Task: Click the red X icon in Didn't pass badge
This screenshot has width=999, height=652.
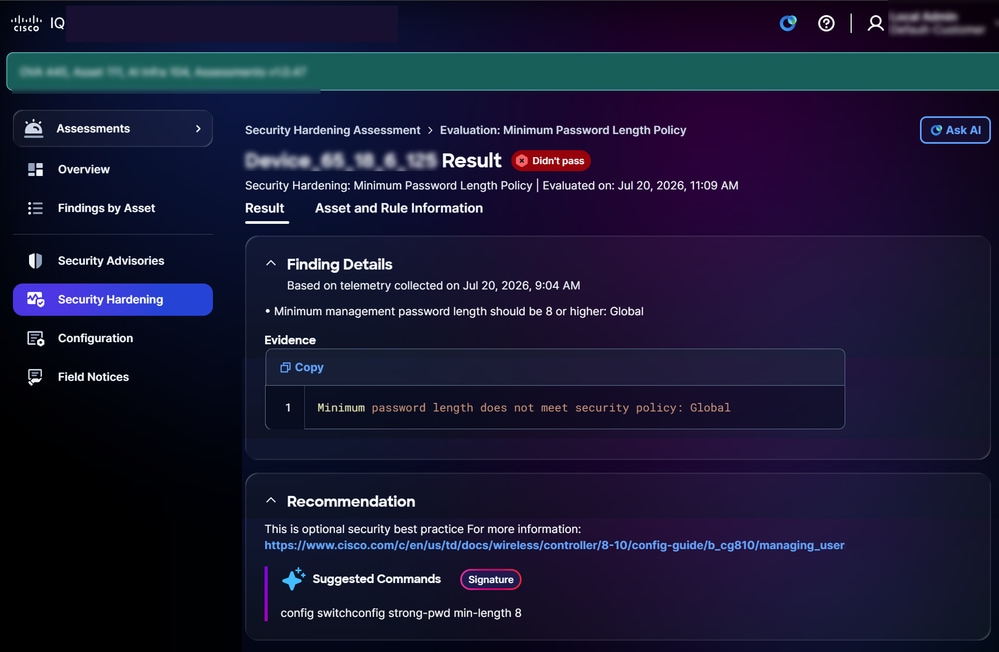Action: (x=522, y=161)
